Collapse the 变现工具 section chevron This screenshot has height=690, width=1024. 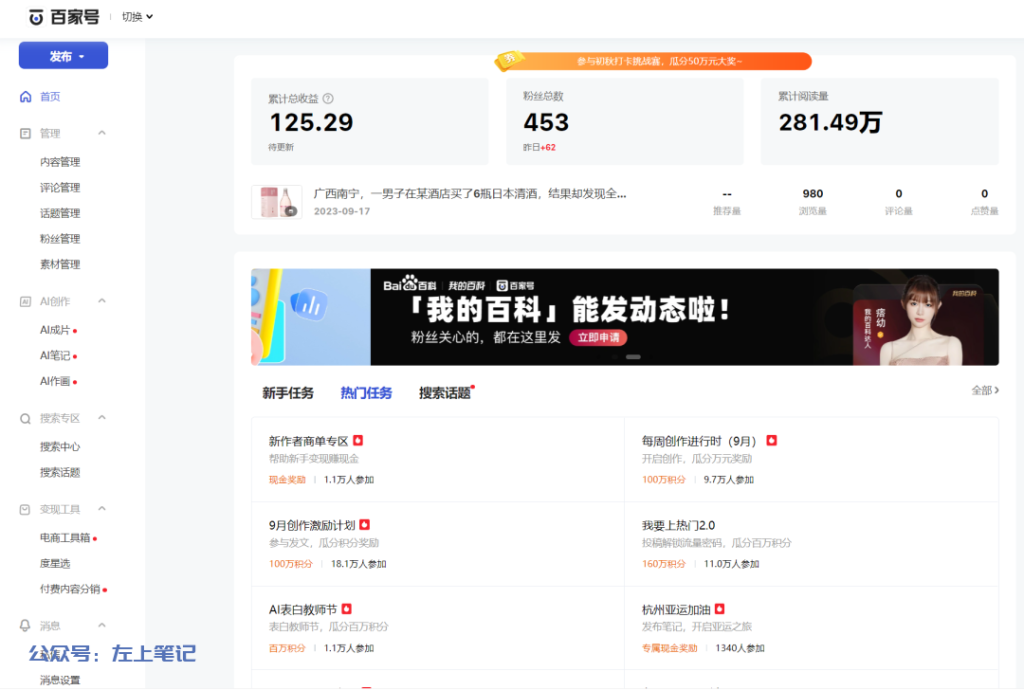click(x=102, y=509)
